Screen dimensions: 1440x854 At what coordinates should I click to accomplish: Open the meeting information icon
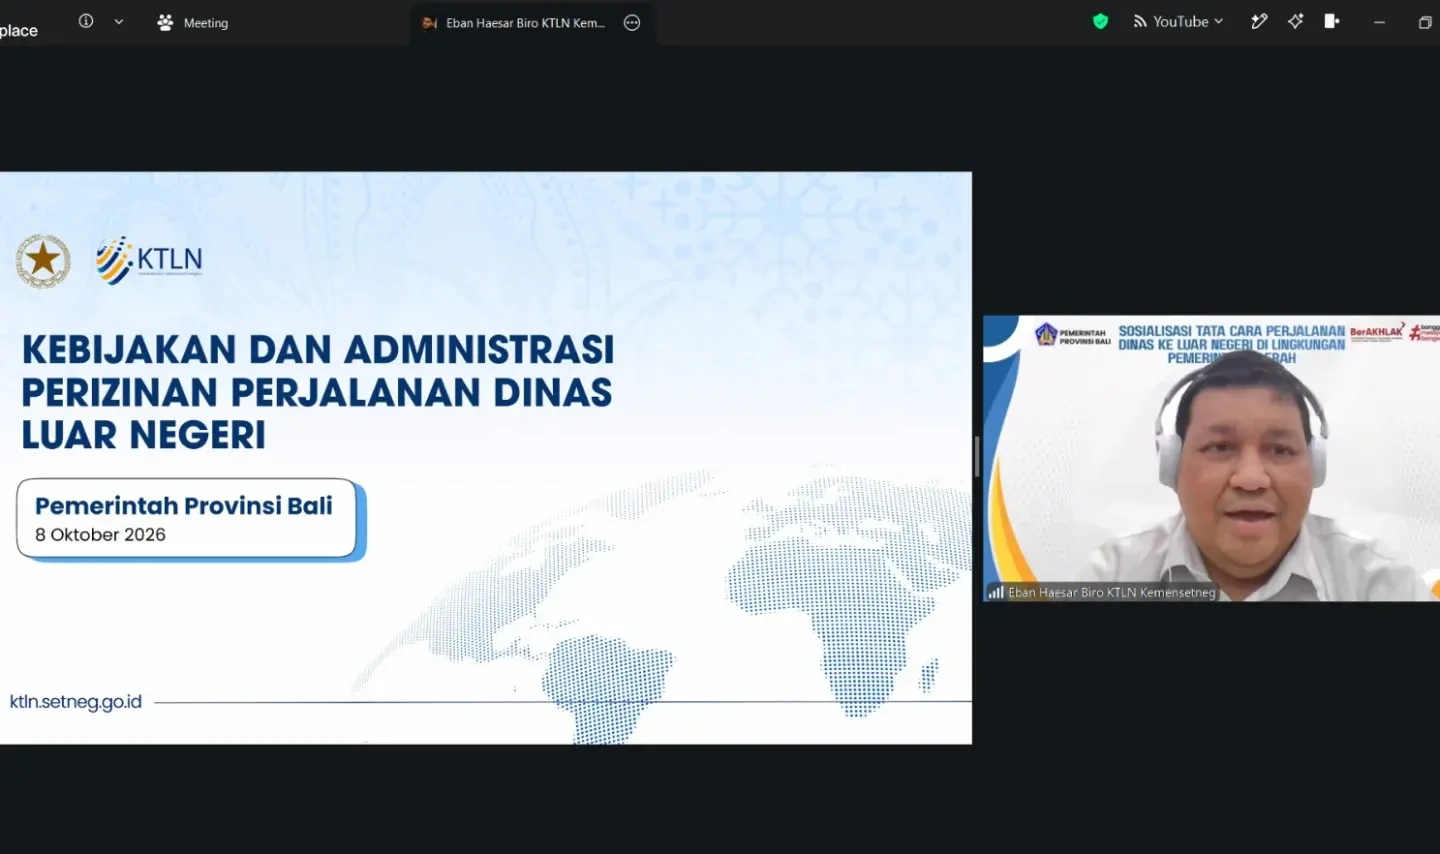pyautogui.click(x=86, y=21)
